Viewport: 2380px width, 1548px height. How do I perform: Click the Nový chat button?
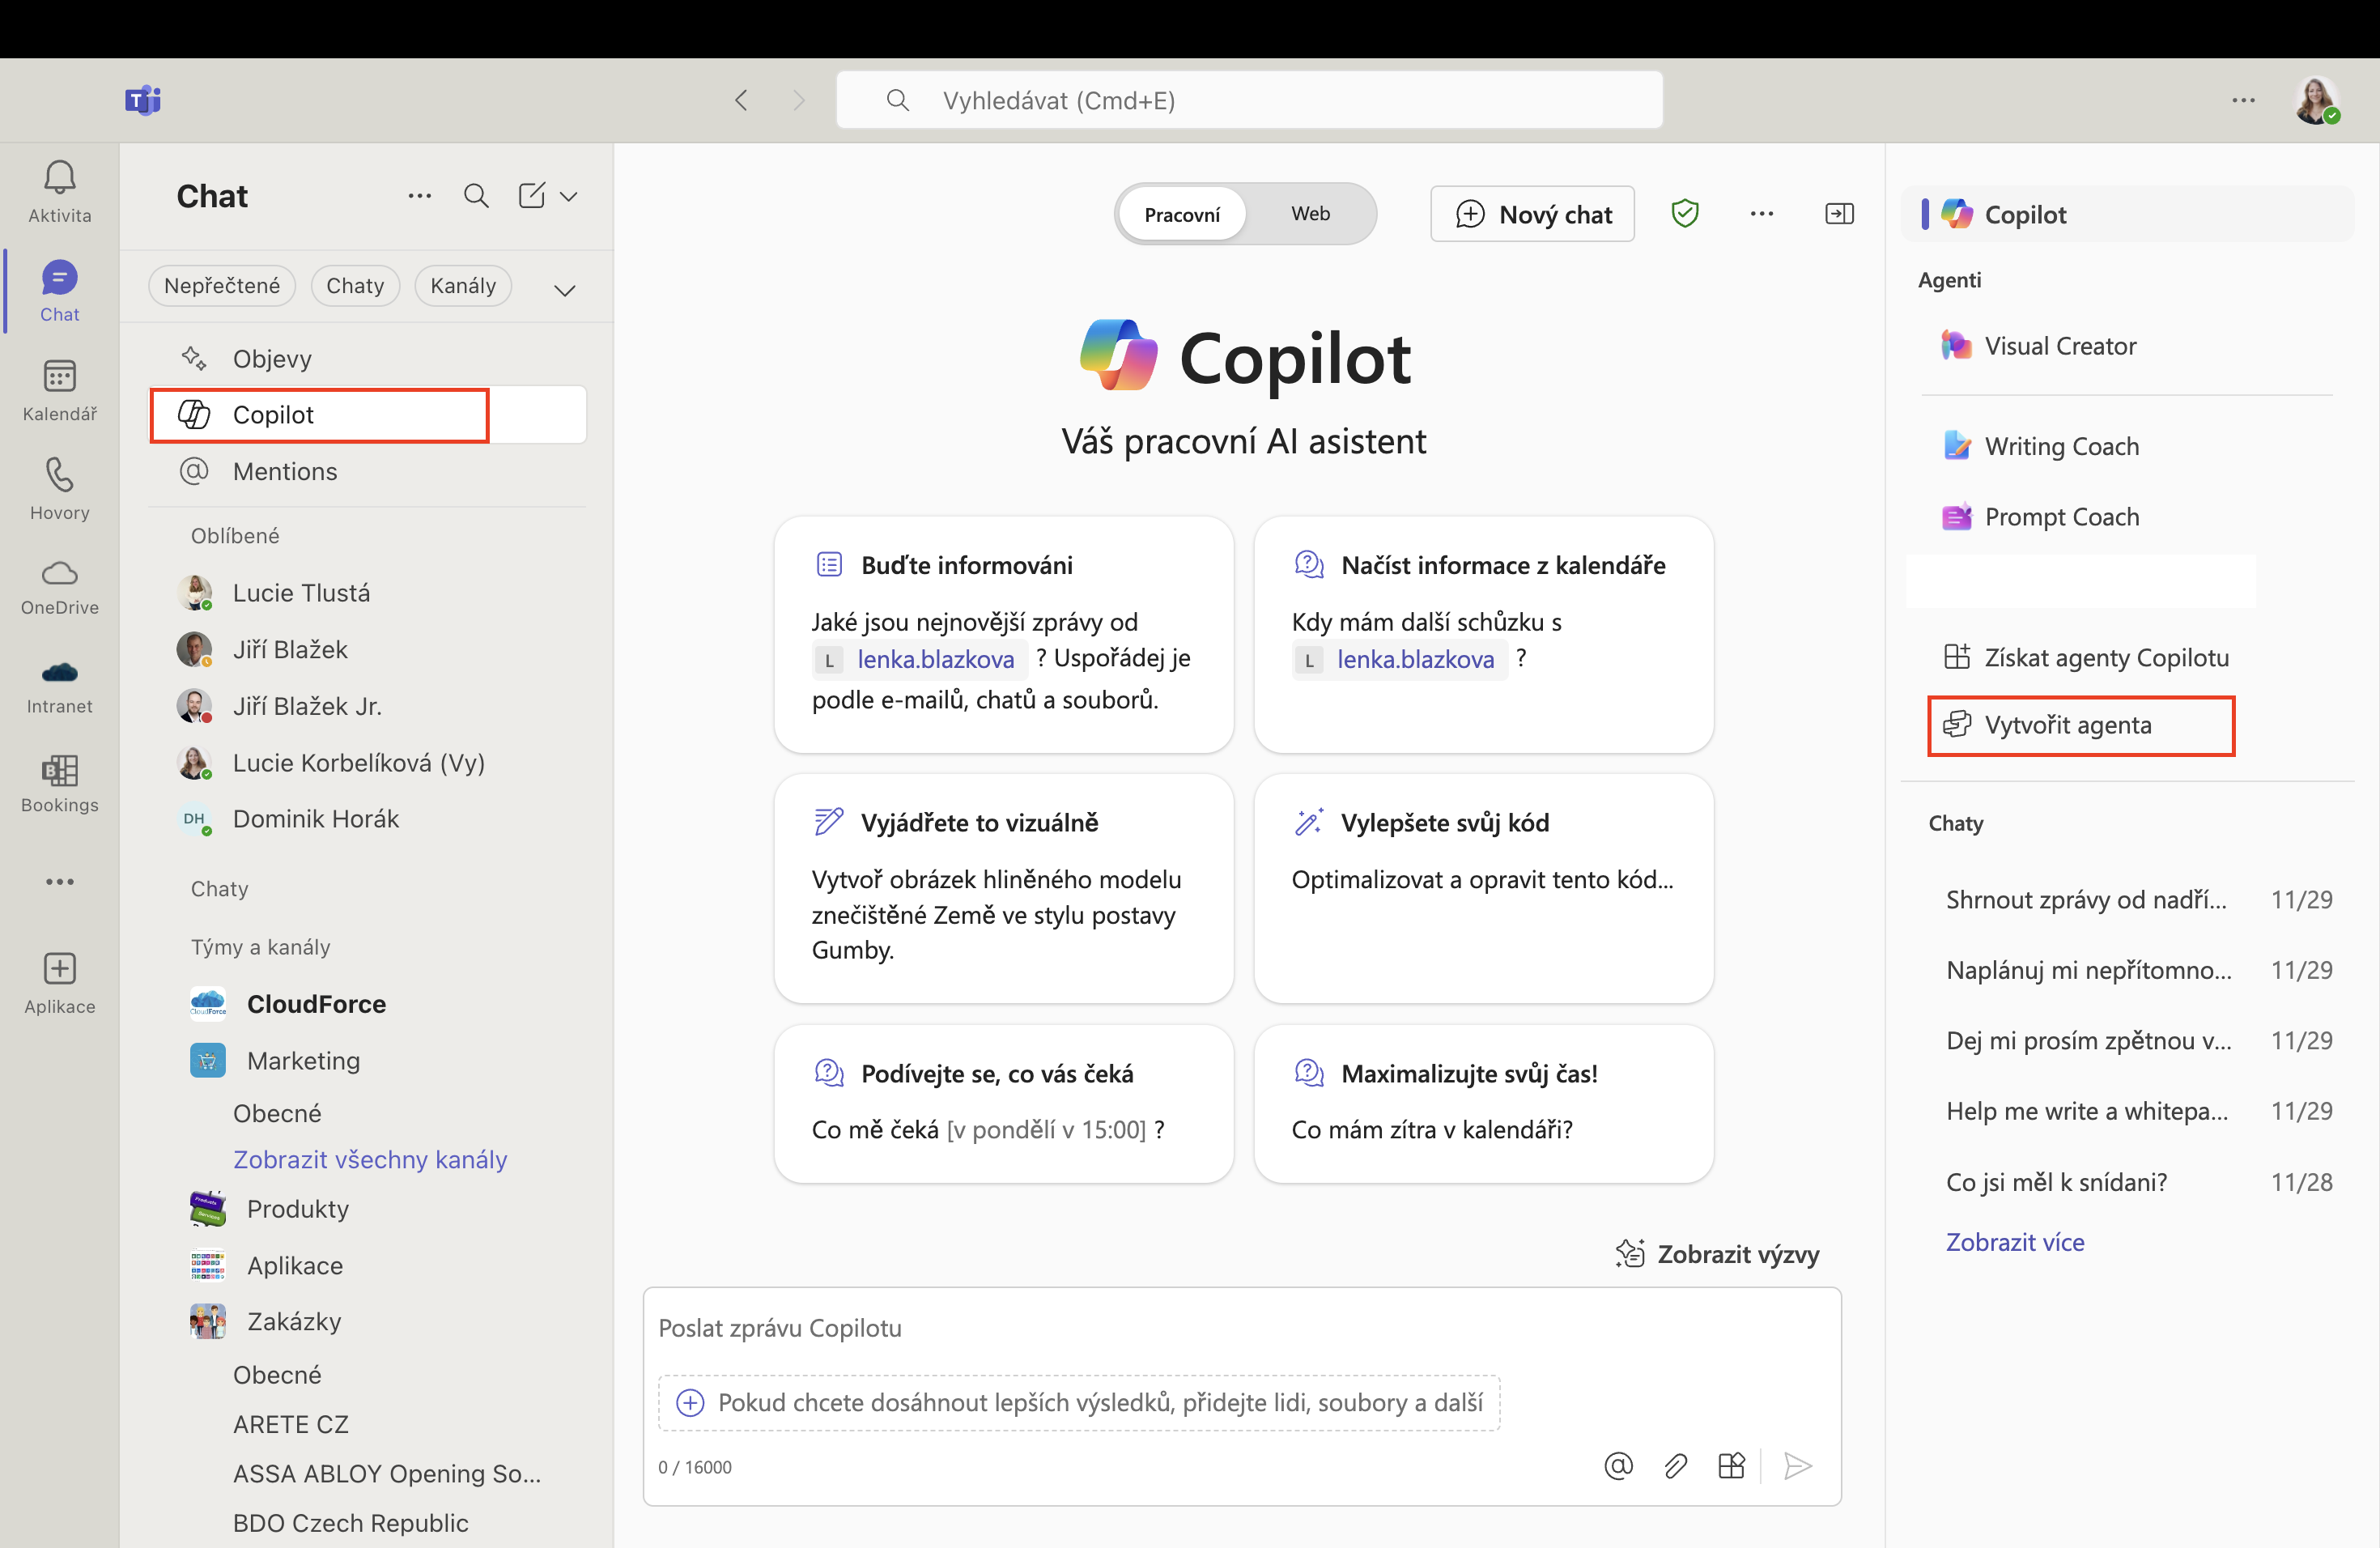[1532, 214]
